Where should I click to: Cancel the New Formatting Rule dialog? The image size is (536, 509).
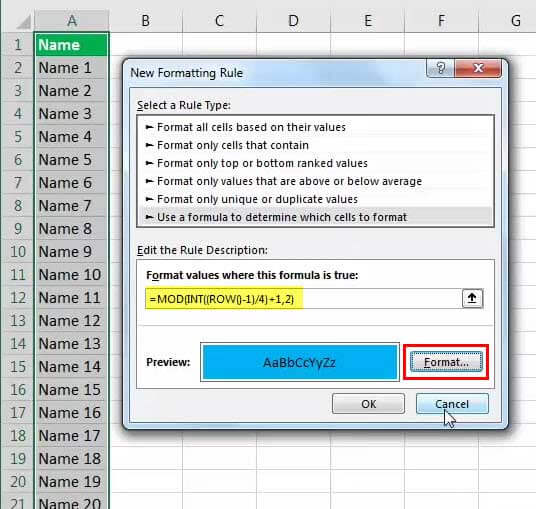(x=452, y=404)
